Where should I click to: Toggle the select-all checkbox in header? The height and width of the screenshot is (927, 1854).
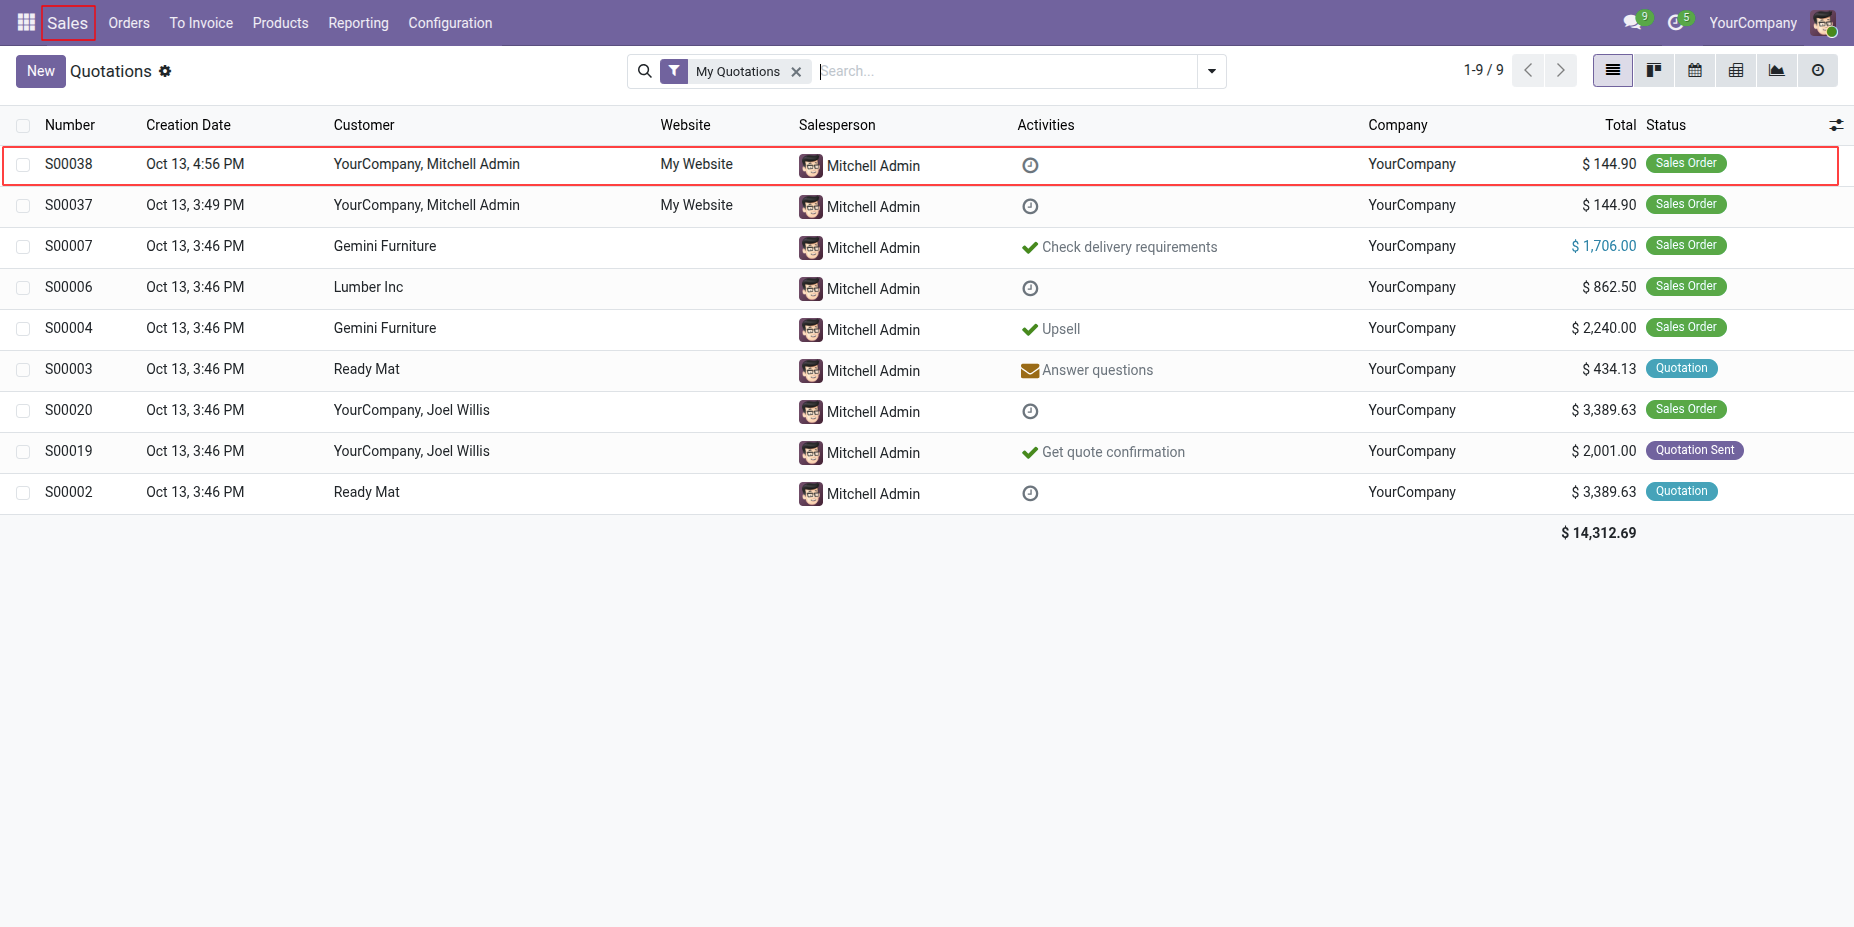[x=23, y=126]
